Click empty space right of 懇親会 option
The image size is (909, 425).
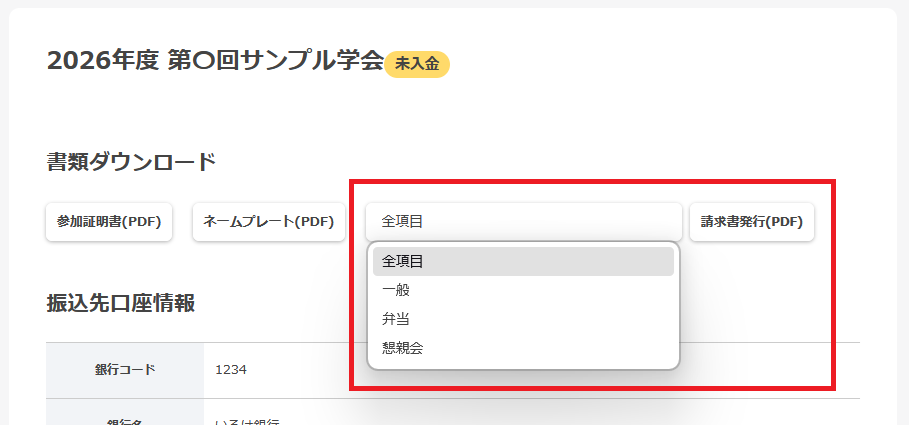tap(560, 348)
